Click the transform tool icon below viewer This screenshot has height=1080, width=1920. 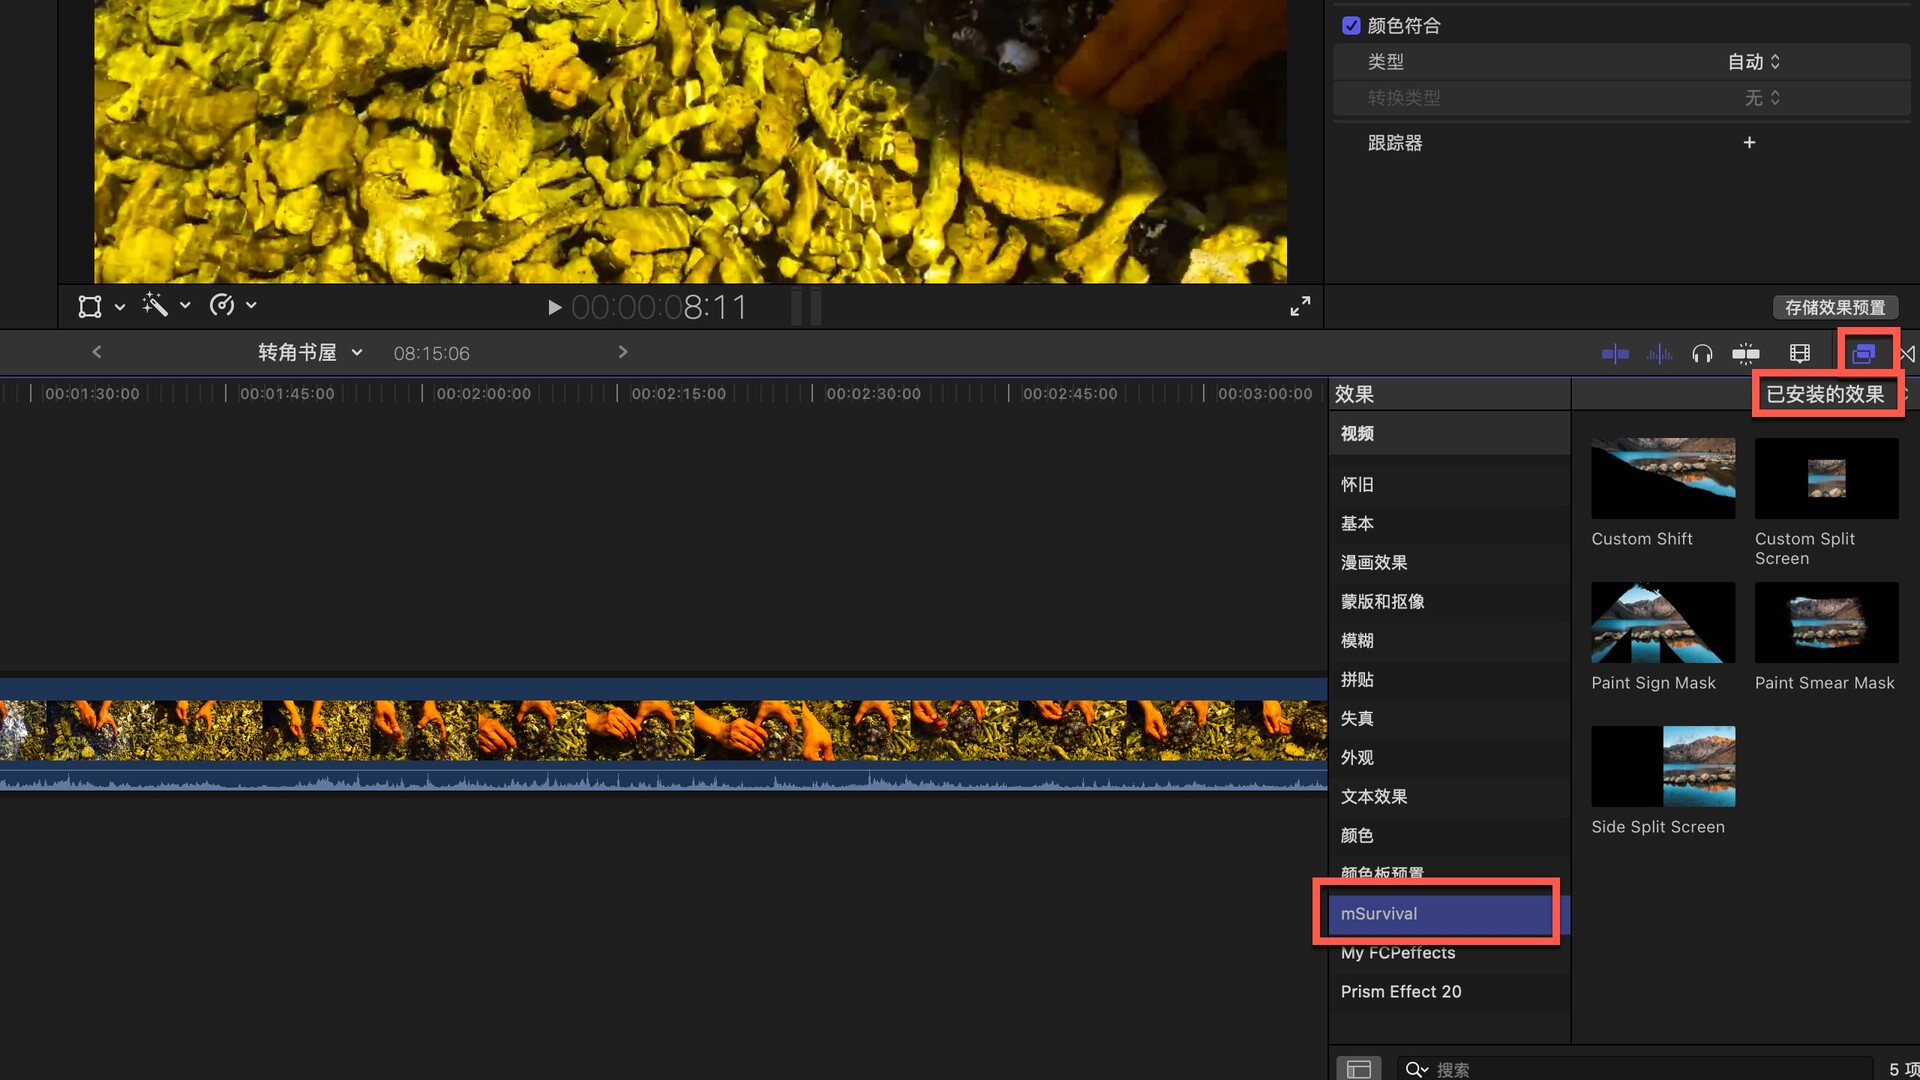point(90,306)
